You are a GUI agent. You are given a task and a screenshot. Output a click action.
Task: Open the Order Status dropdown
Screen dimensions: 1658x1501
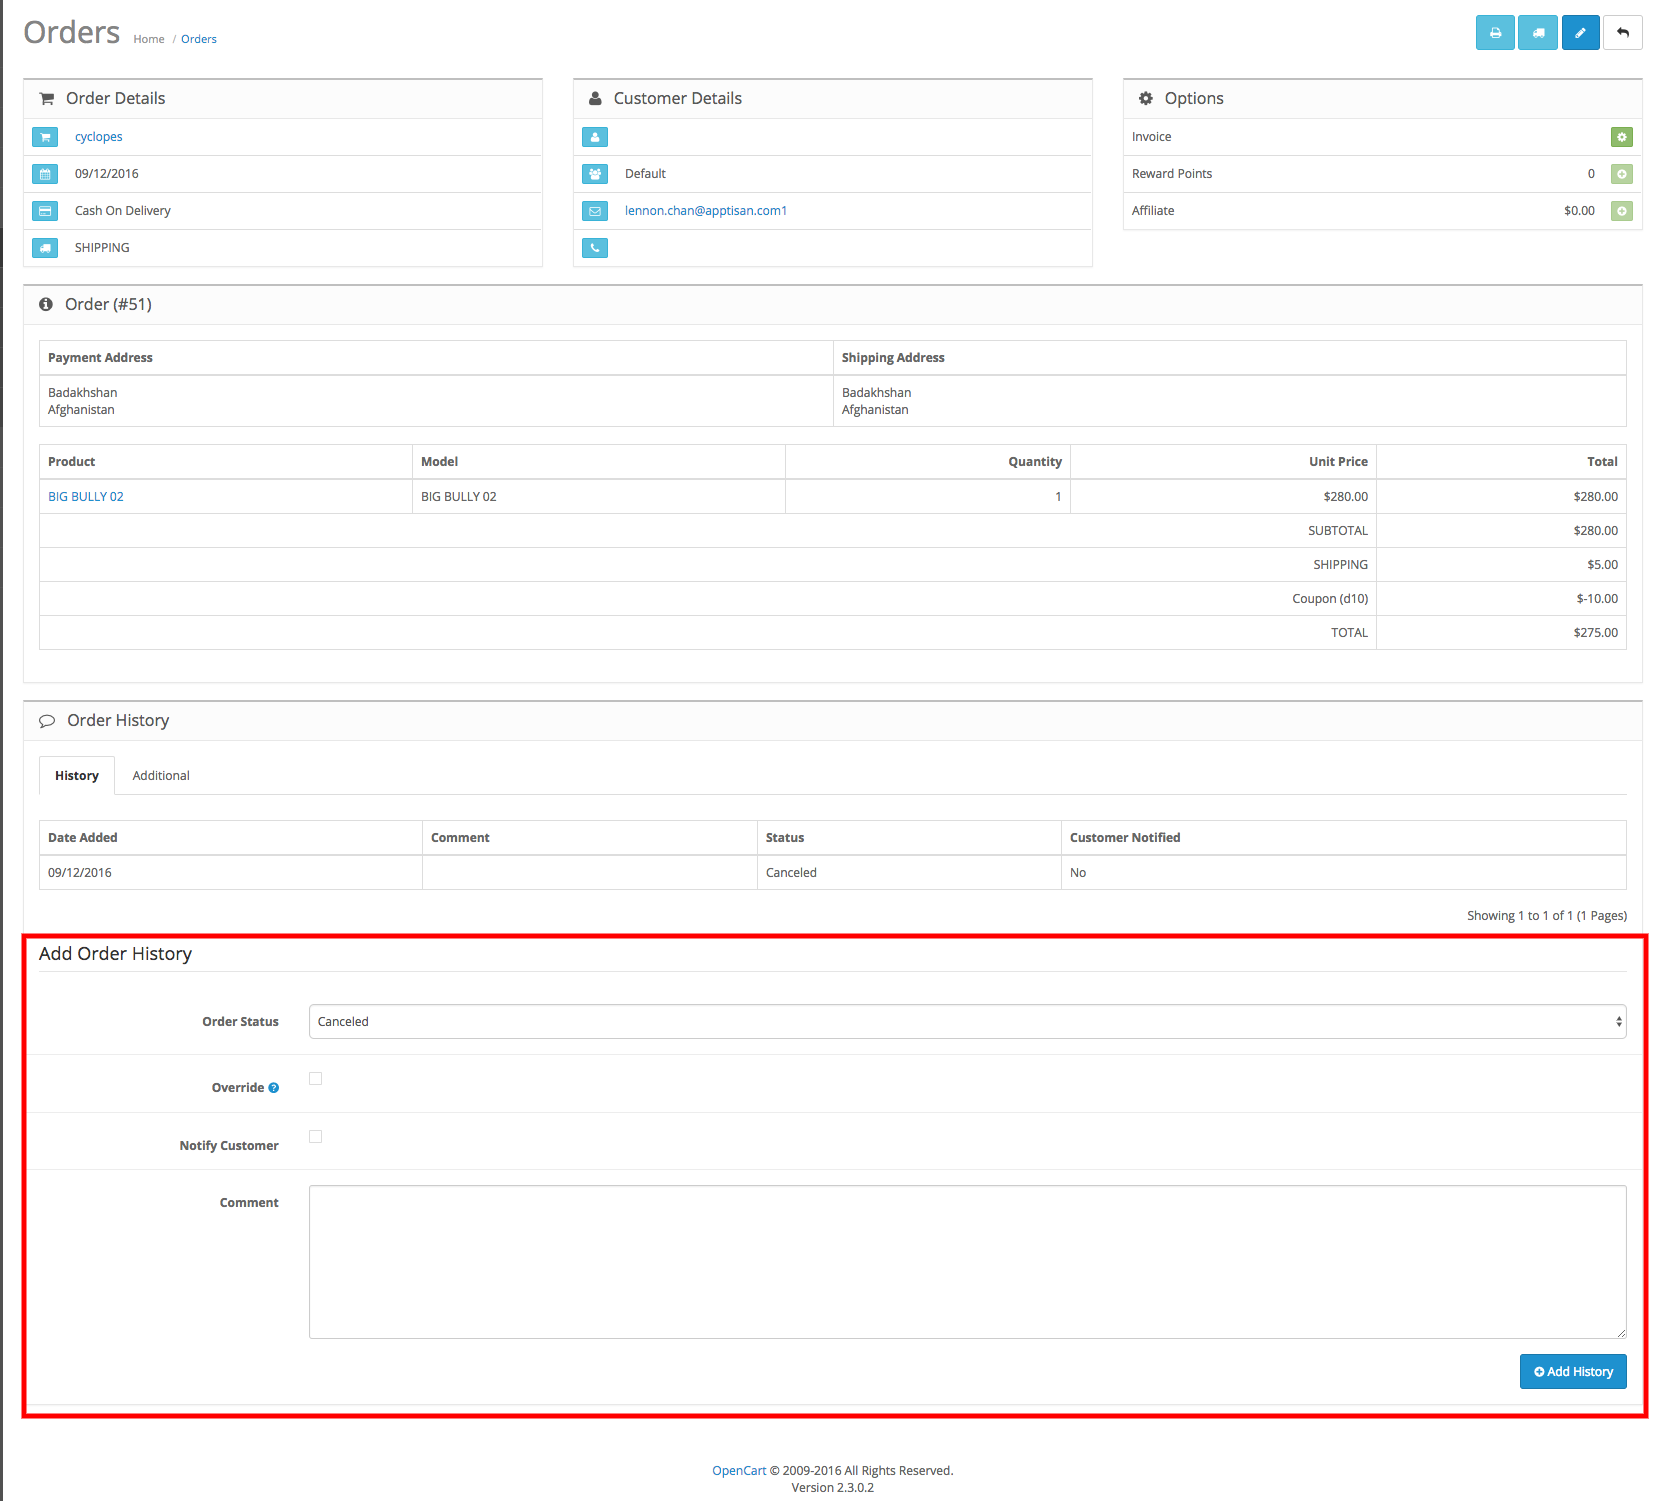[x=967, y=1022]
